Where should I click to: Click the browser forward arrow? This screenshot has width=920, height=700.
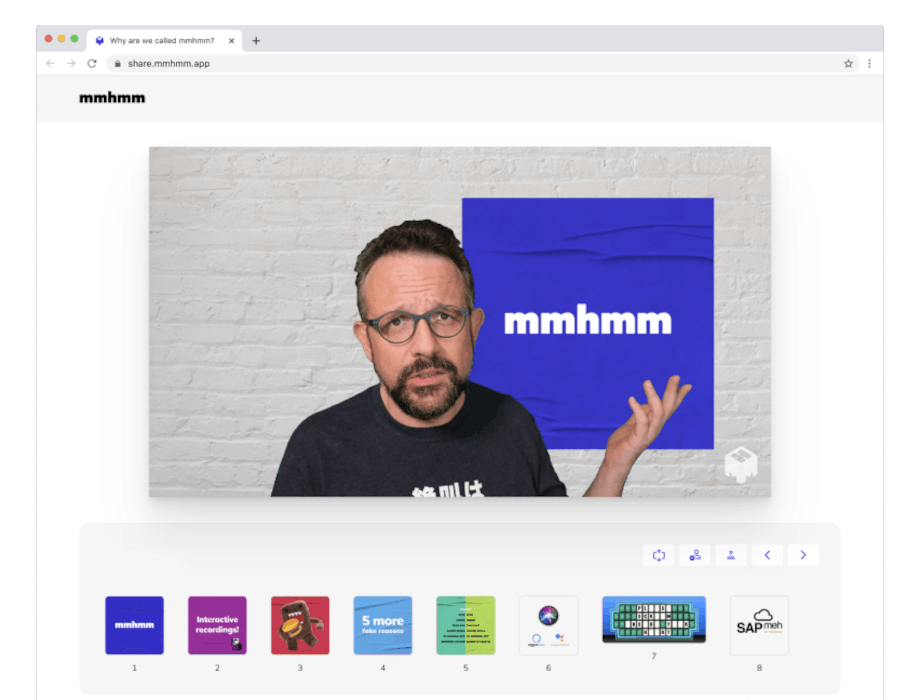coord(71,63)
